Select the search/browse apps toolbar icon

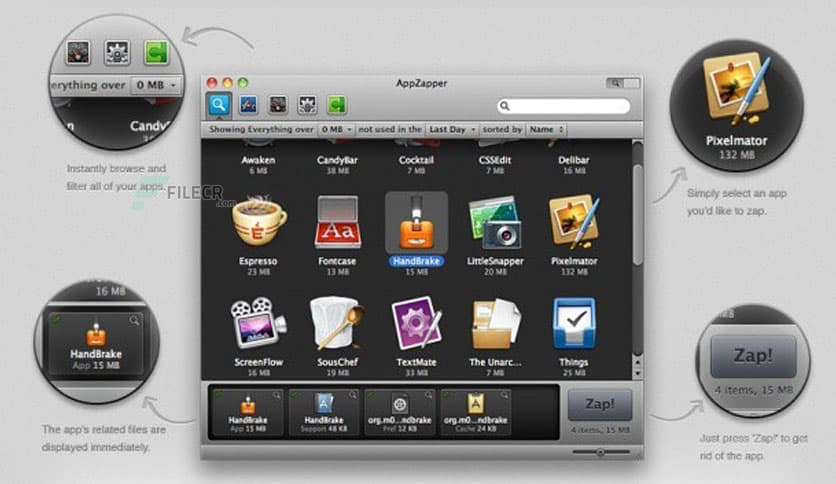[219, 103]
